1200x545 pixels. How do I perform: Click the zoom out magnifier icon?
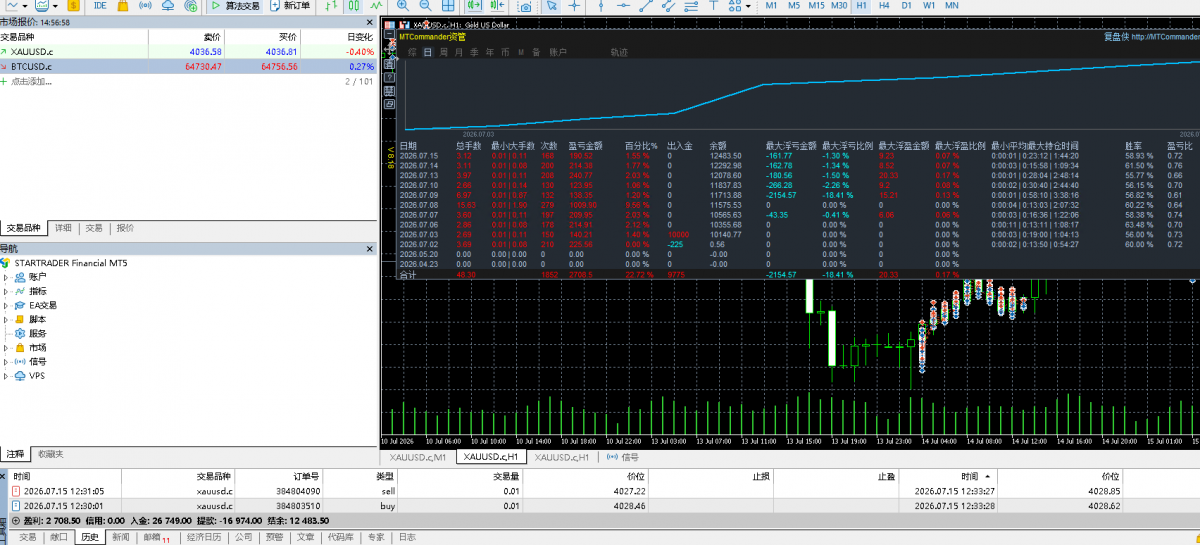(x=426, y=5)
